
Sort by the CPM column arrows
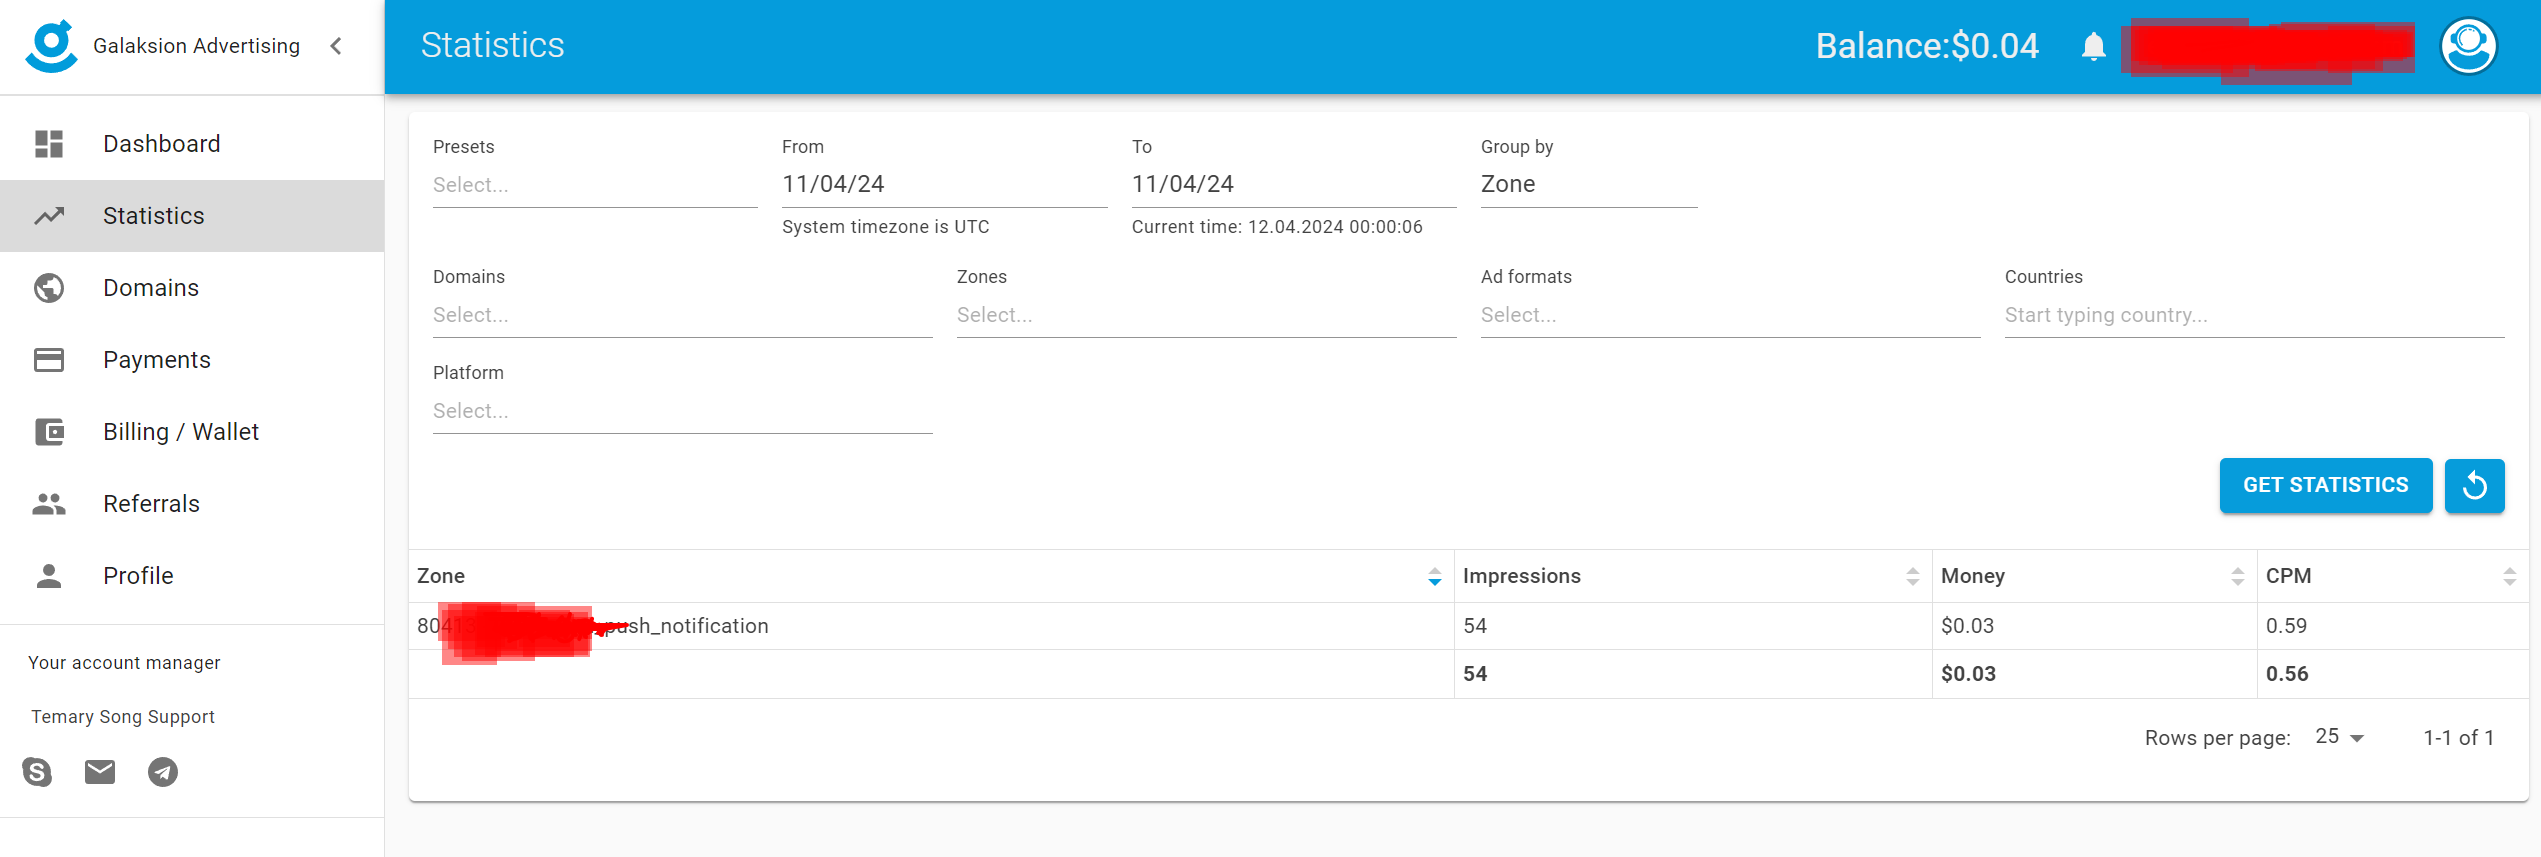pyautogui.click(x=2510, y=576)
